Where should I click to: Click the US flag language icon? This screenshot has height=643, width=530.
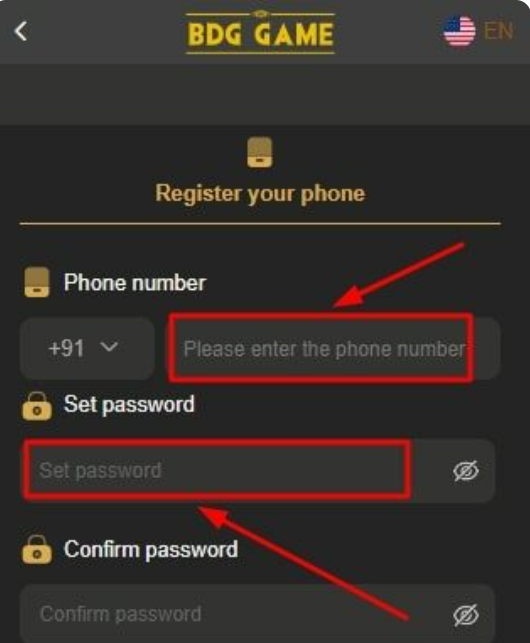point(459,31)
